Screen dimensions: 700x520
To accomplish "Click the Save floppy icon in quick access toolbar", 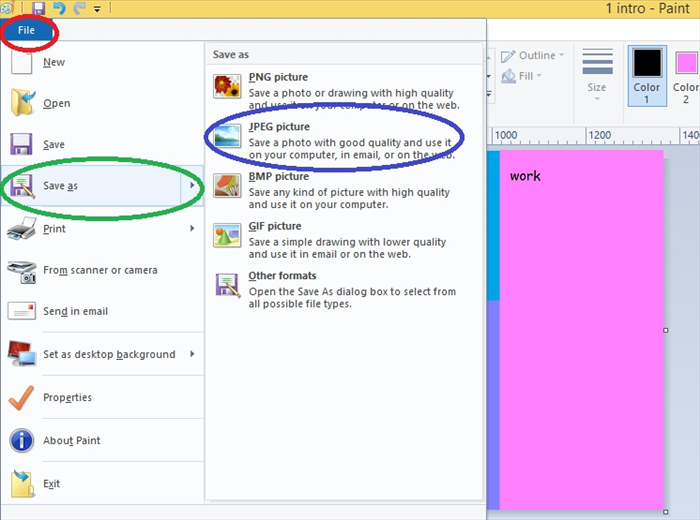I will coord(38,8).
